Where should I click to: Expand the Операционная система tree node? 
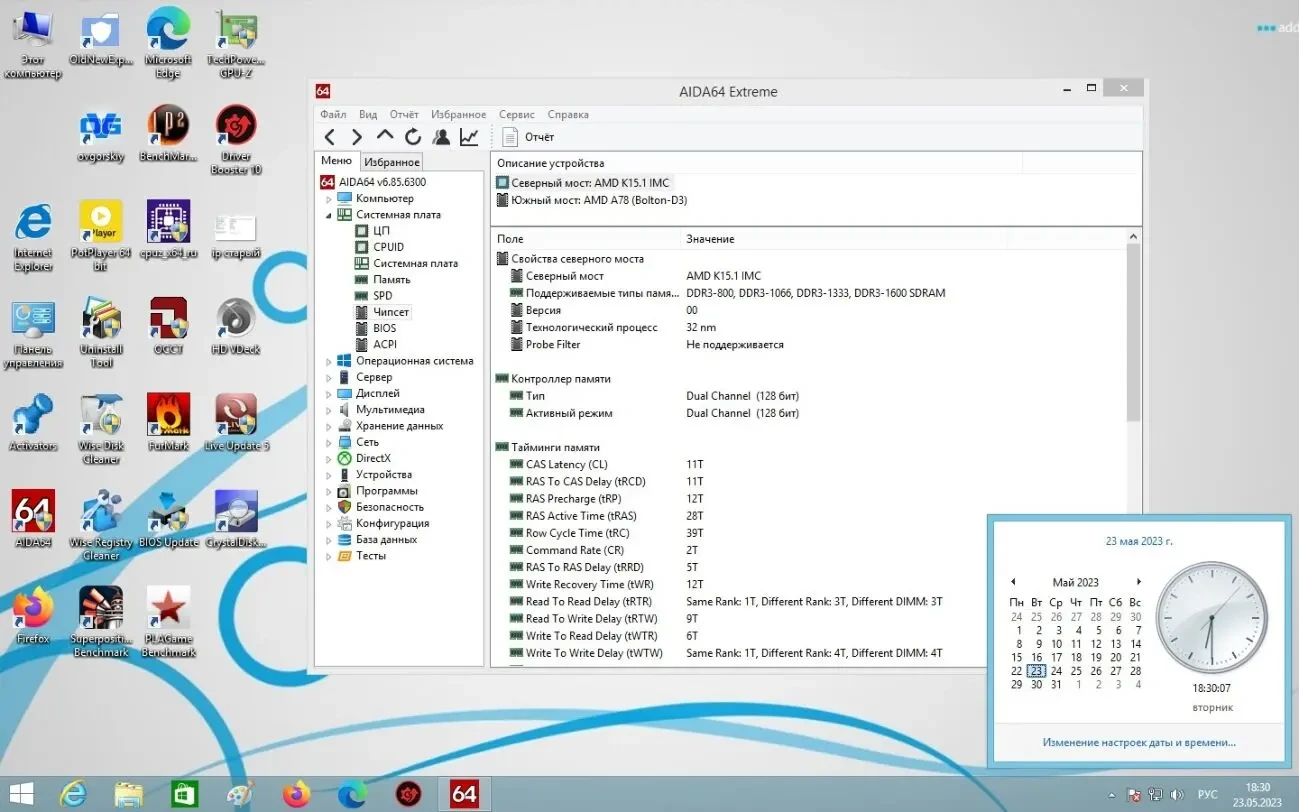pyautogui.click(x=328, y=361)
